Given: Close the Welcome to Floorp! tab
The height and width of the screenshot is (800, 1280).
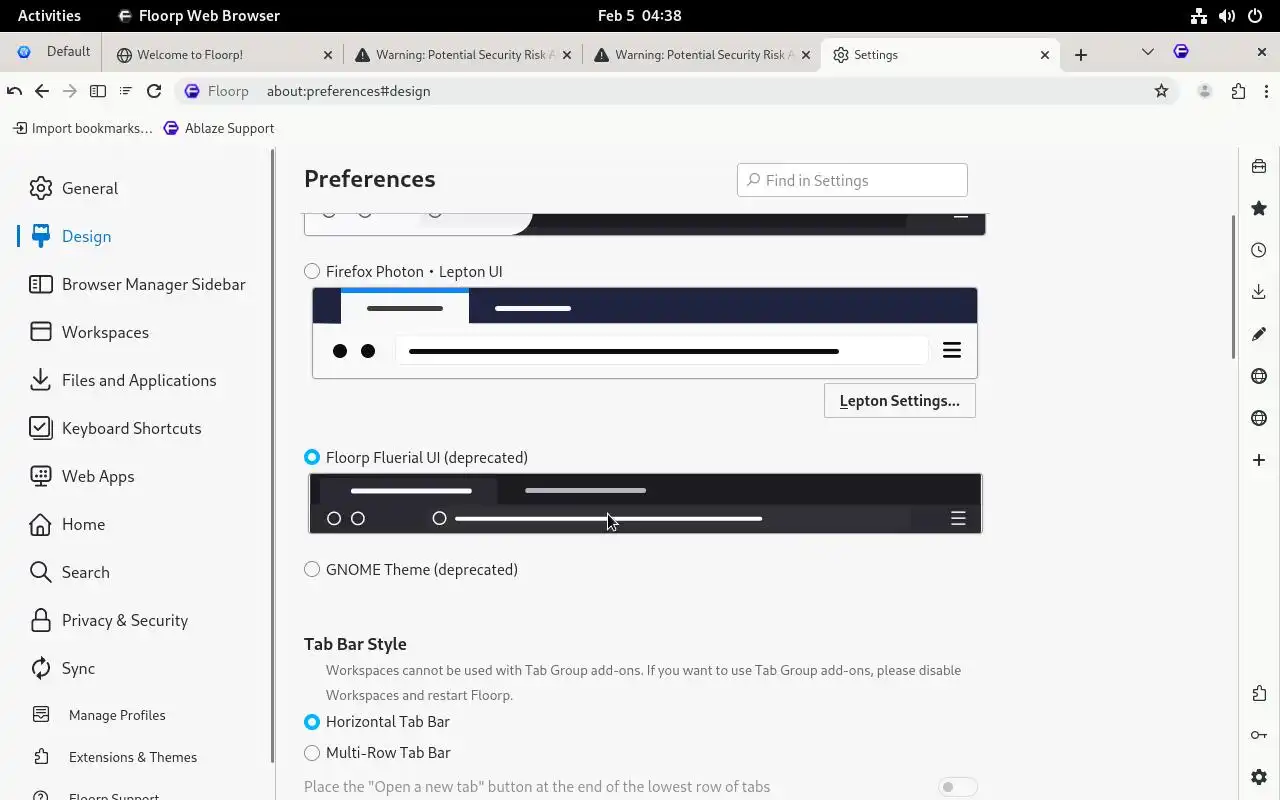Looking at the screenshot, I should 328,55.
